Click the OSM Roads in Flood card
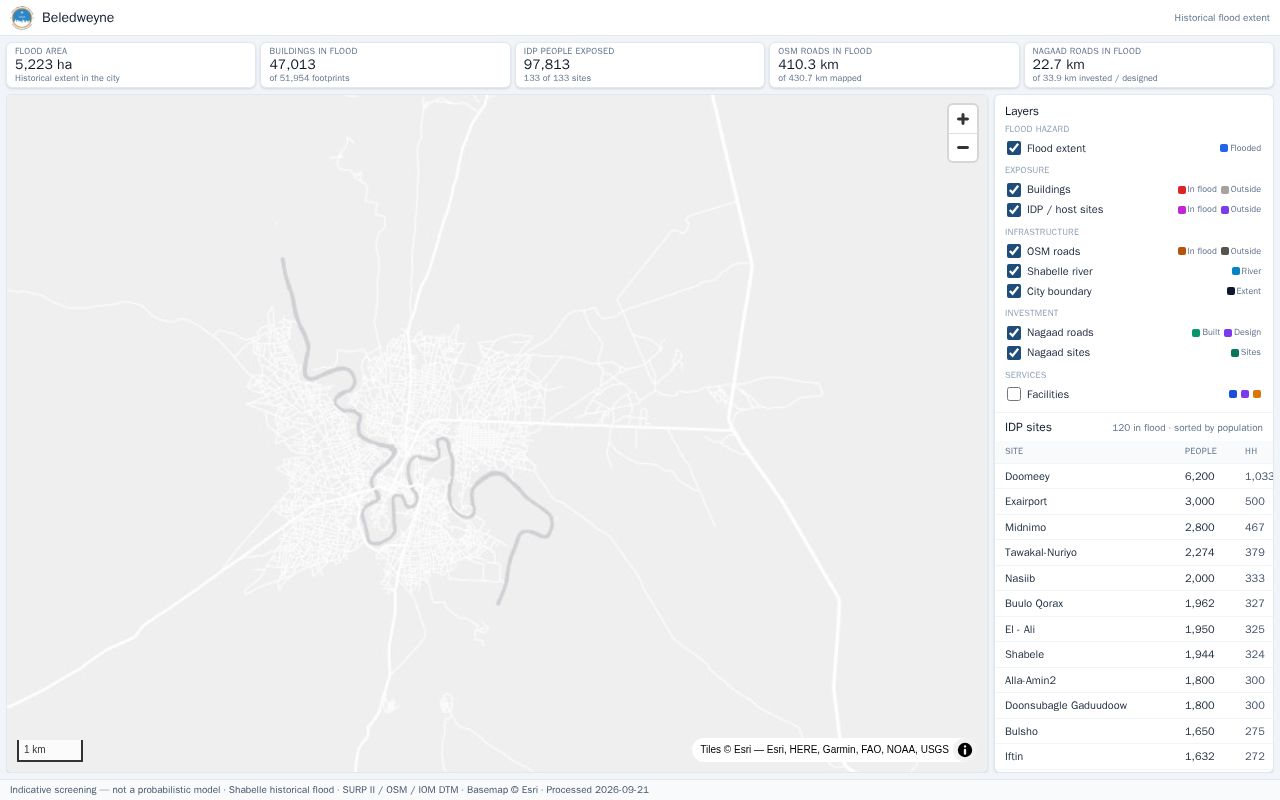This screenshot has width=1280, height=800. tap(894, 65)
